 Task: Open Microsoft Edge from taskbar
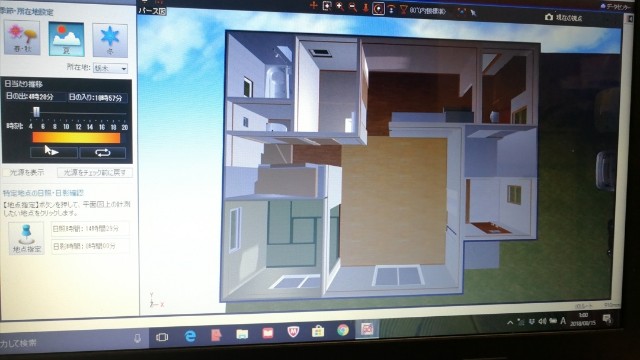click(190, 336)
